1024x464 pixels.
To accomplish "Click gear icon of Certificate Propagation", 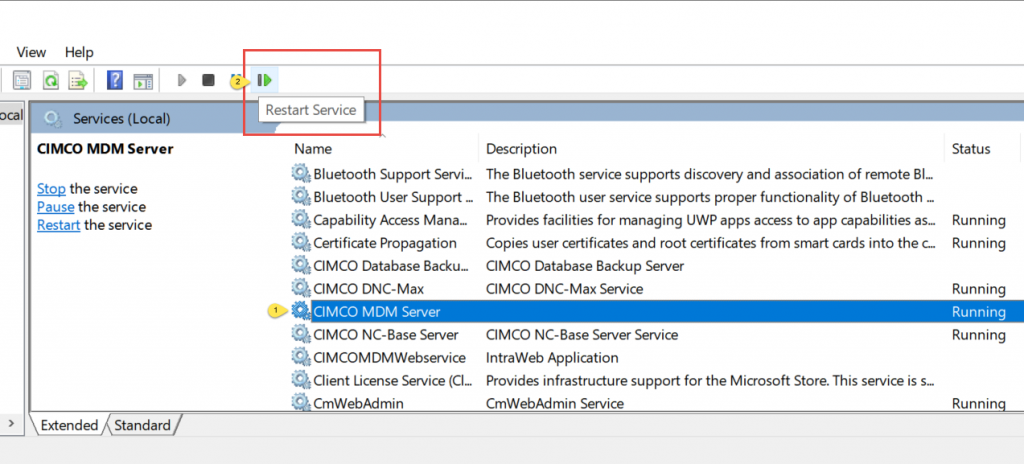I will click(x=300, y=242).
